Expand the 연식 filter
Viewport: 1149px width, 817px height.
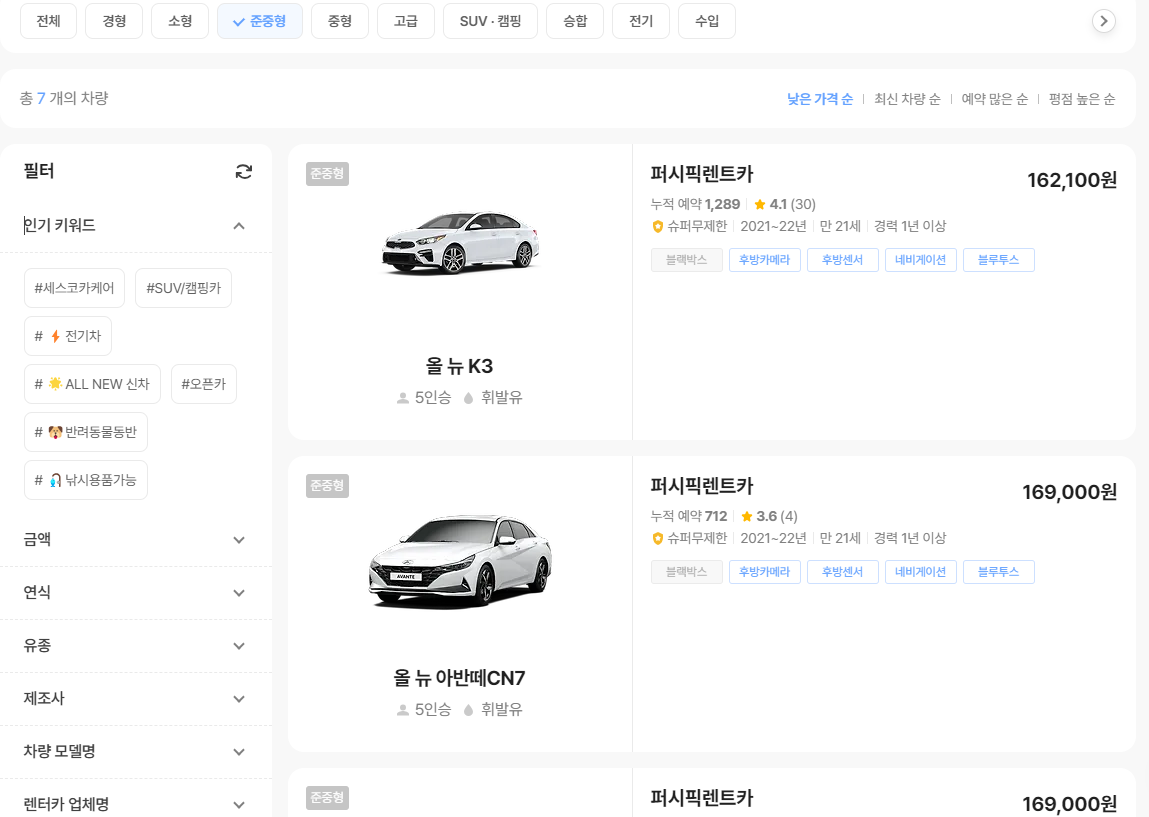pyautogui.click(x=239, y=593)
